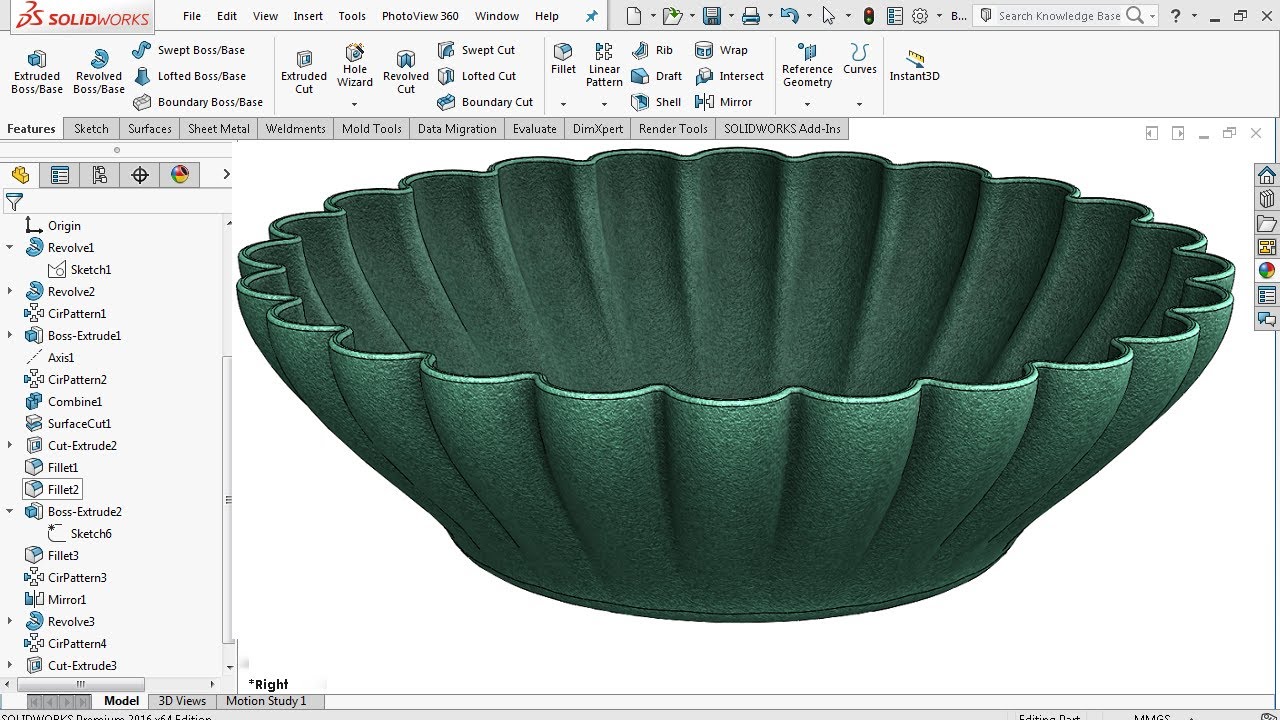The width and height of the screenshot is (1280, 720).
Task: Expand the Revolve2 feature node
Action: pyautogui.click(x=10, y=292)
